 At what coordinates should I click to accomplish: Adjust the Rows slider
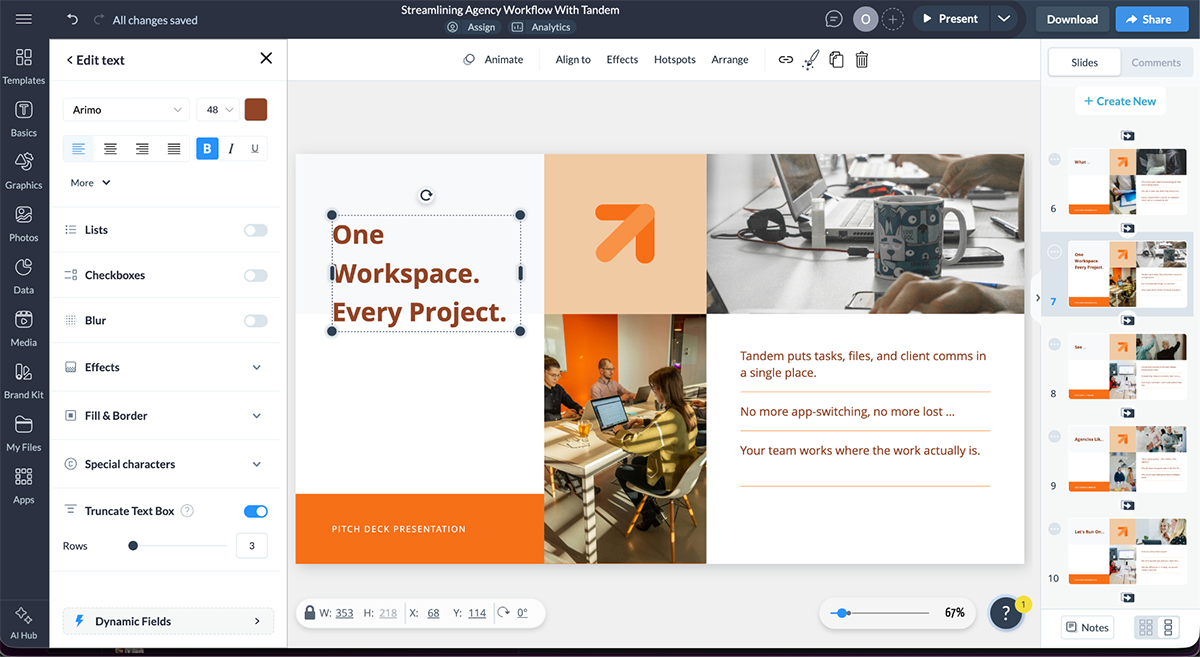[x=133, y=546]
